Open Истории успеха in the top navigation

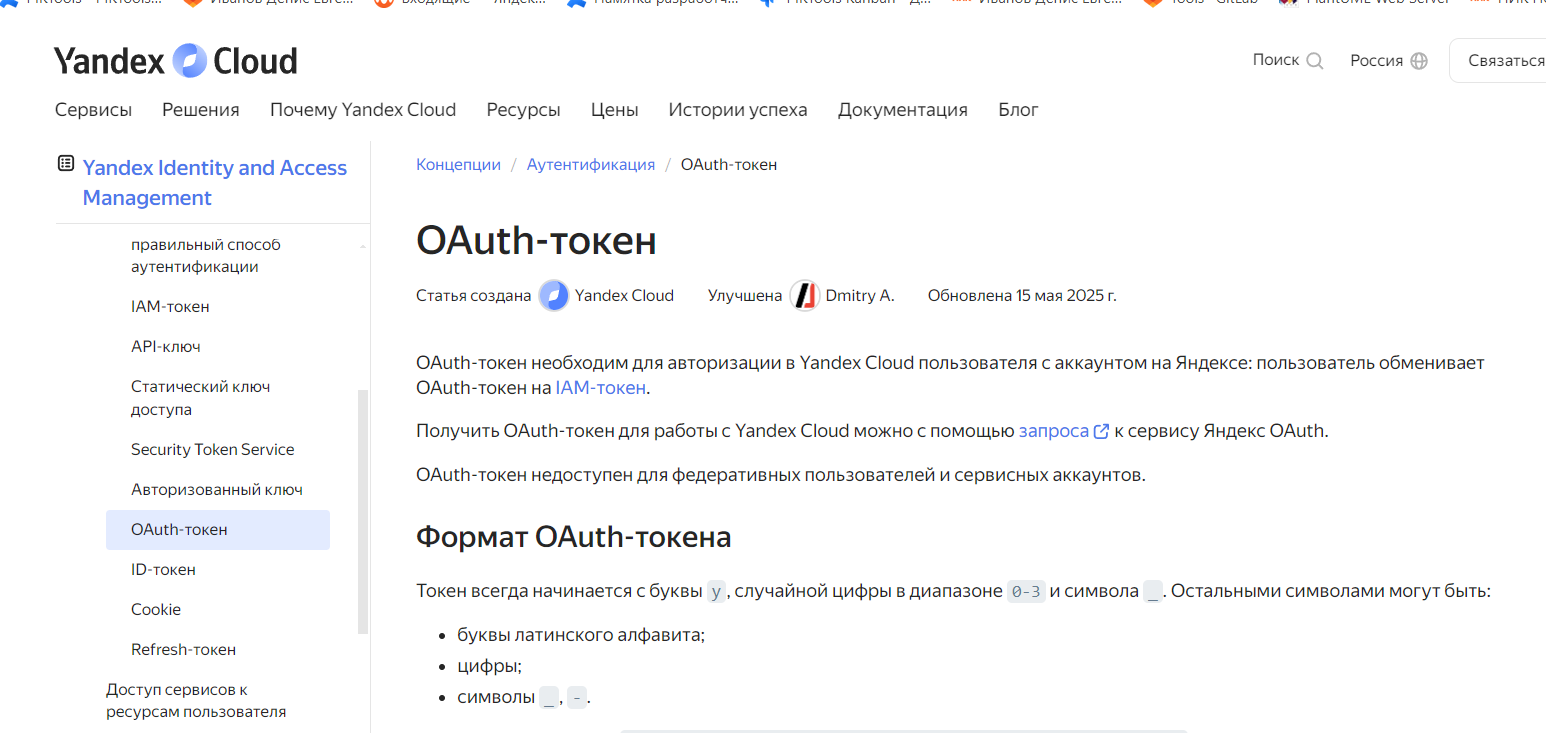point(738,110)
